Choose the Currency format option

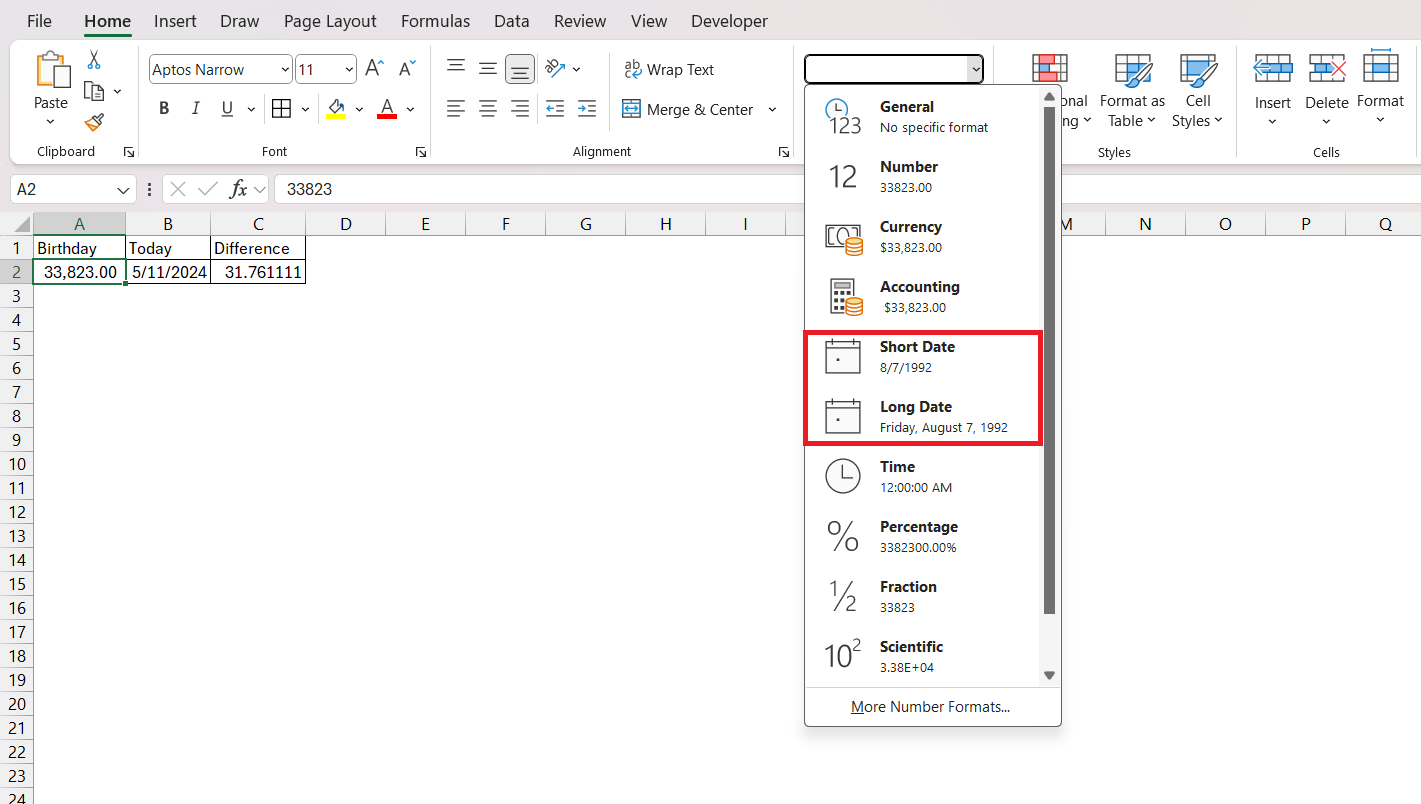click(922, 237)
